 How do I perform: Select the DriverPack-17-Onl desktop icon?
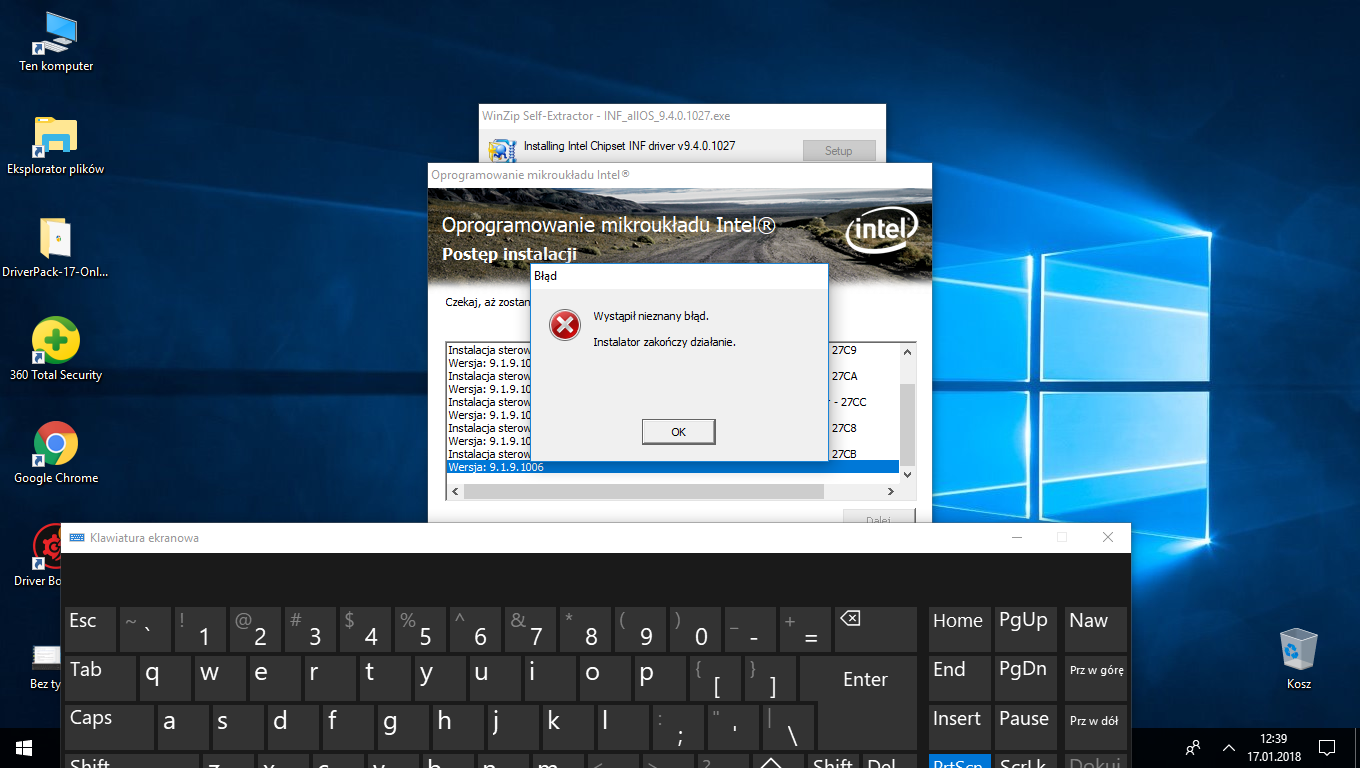(56, 249)
